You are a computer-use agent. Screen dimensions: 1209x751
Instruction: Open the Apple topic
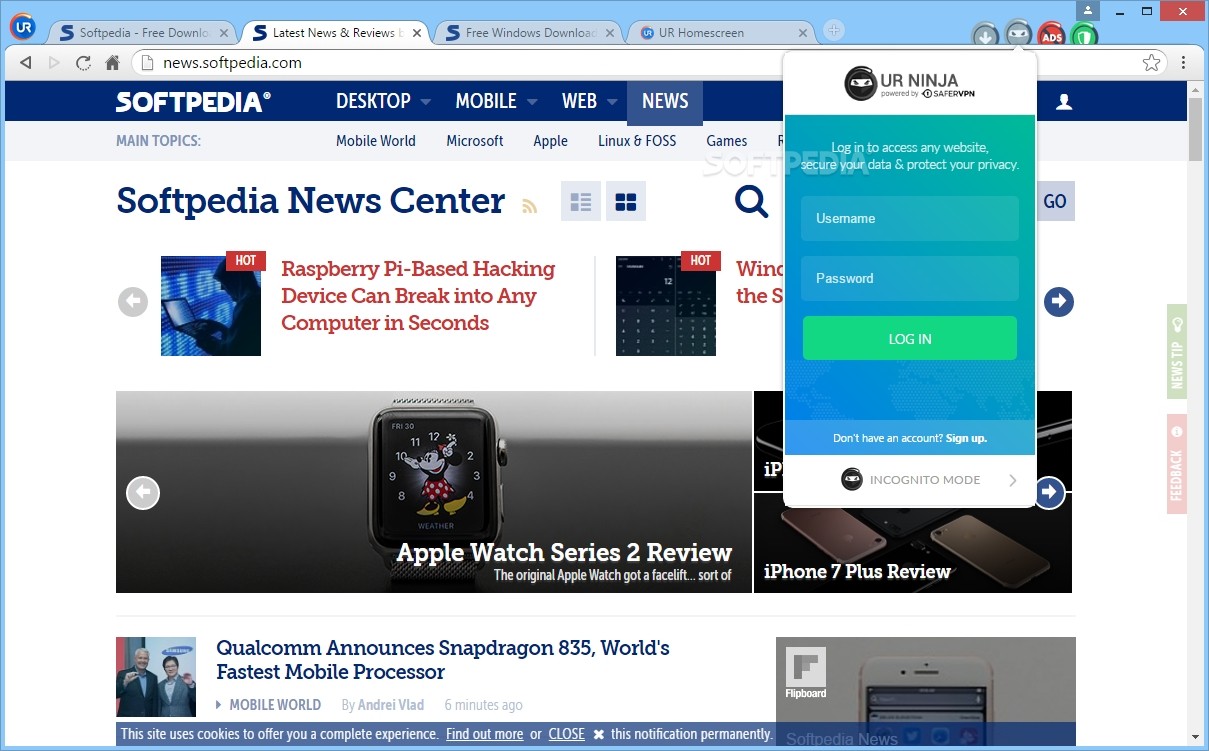[x=550, y=141]
